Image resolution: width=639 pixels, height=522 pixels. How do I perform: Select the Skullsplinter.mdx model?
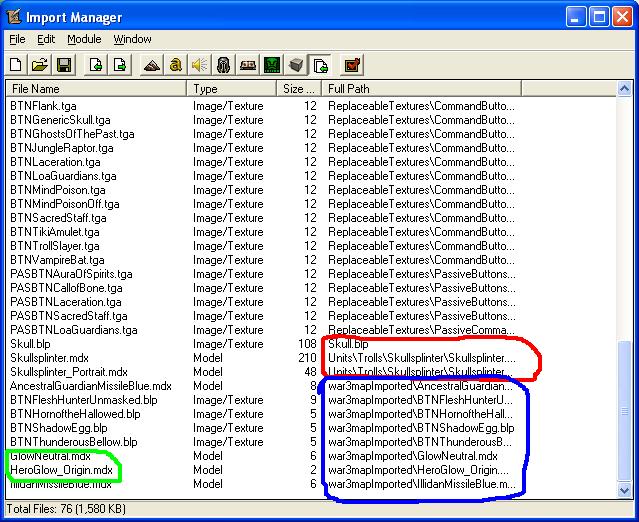point(49,358)
